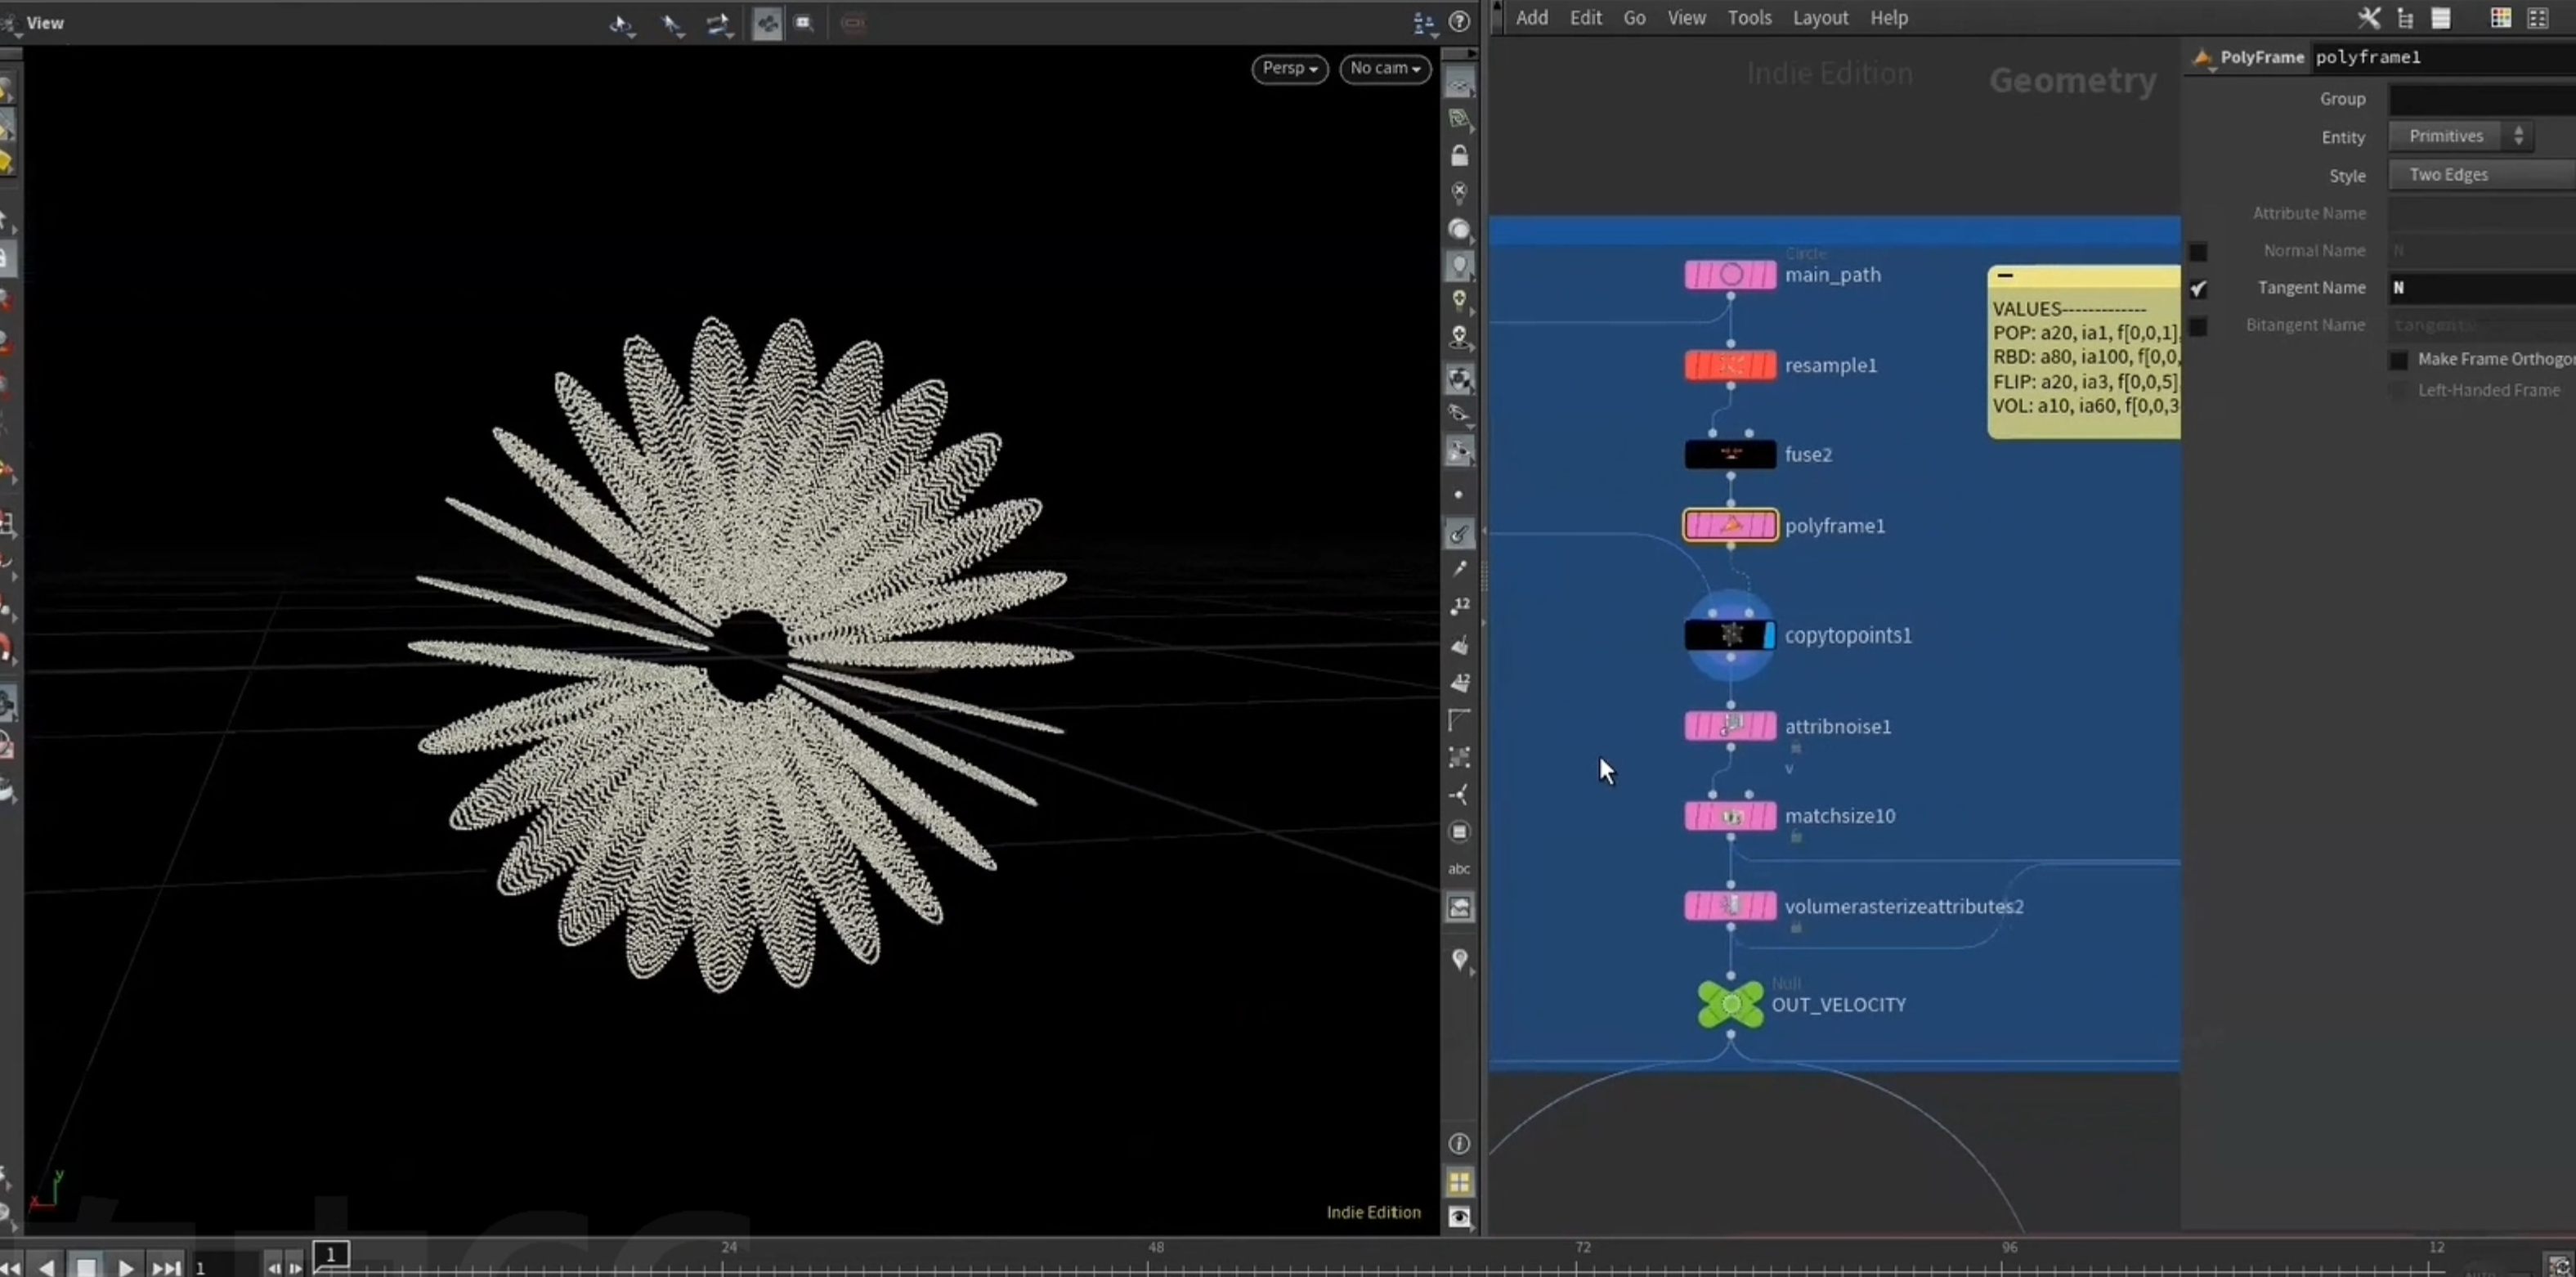Toggle Make Frame Orthogonal checkbox
Screen dimensions: 2576x1277
coord(2398,359)
